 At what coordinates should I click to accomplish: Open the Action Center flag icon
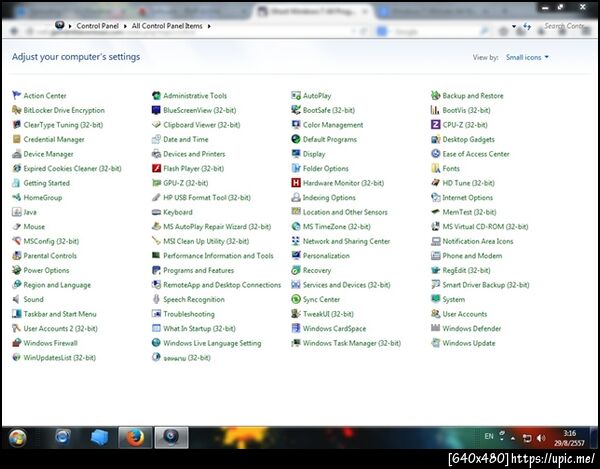16,95
